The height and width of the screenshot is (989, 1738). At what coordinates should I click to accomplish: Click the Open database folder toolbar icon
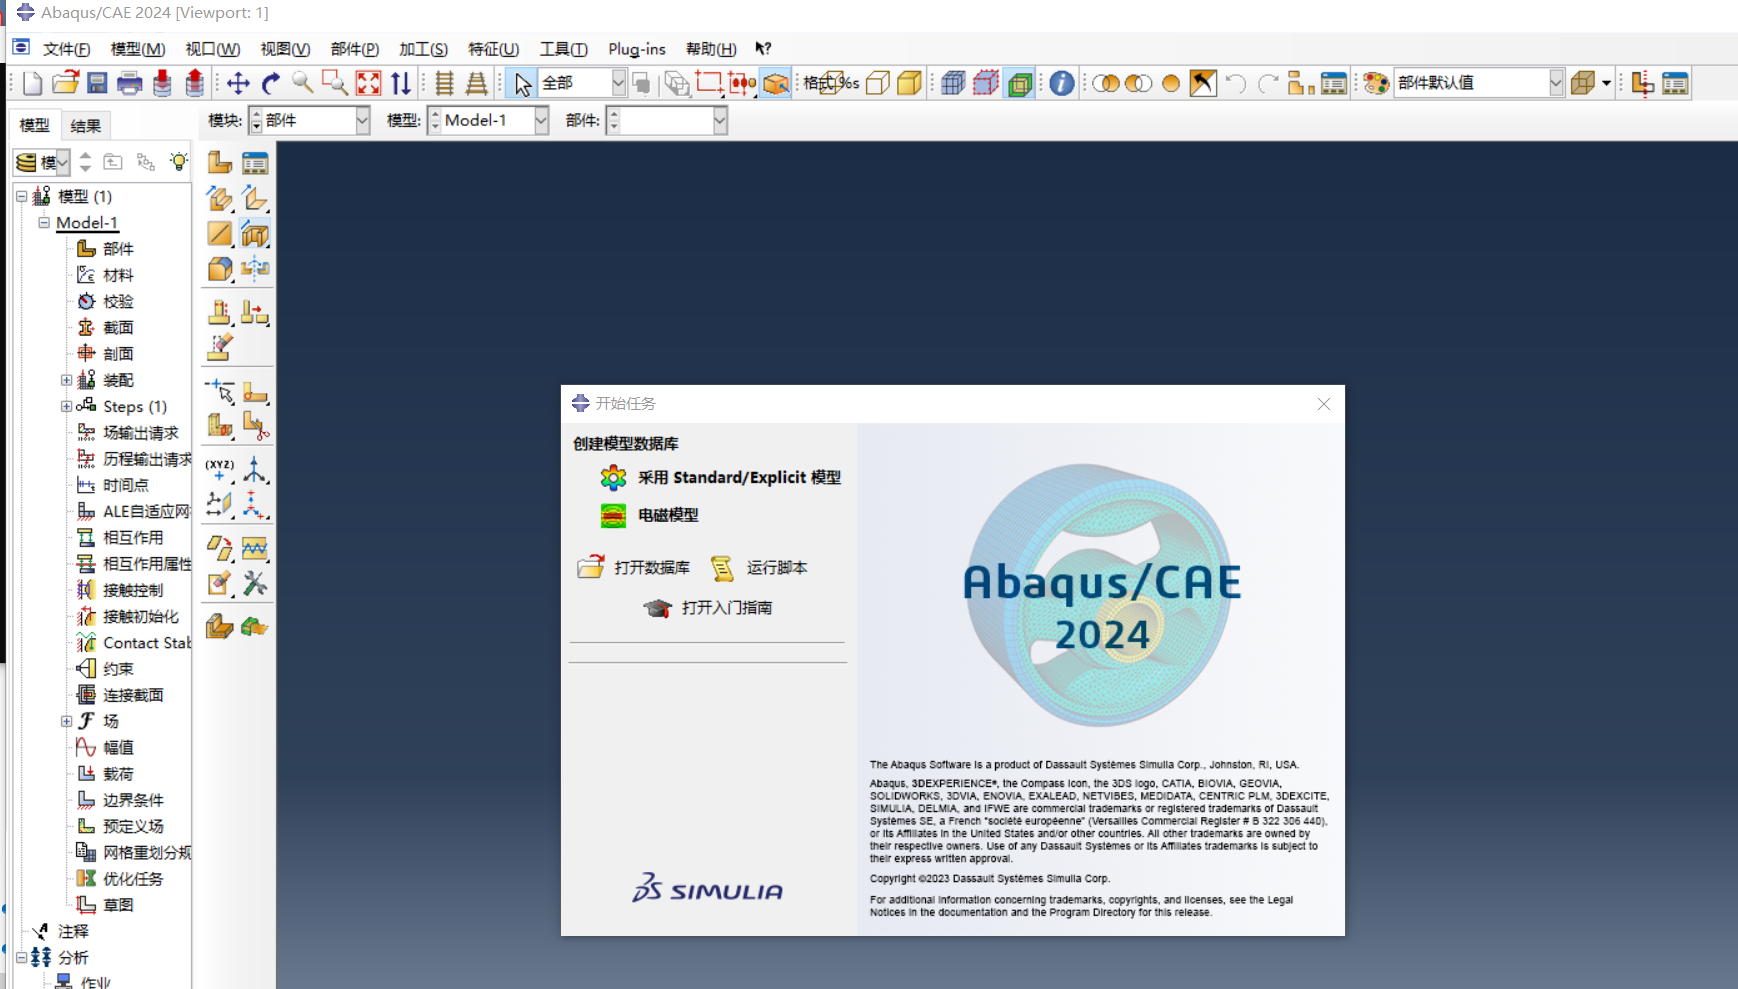65,83
